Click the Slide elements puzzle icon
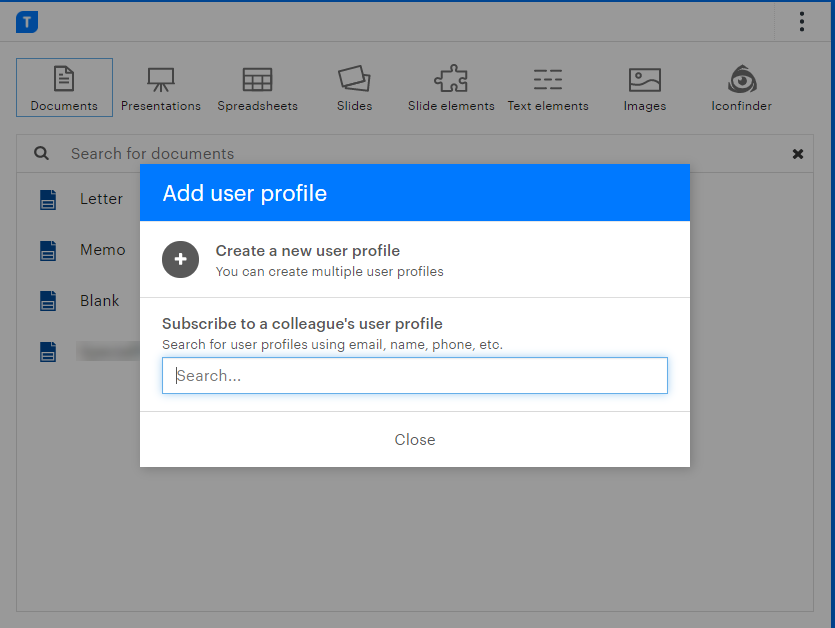The image size is (835, 628). point(450,79)
